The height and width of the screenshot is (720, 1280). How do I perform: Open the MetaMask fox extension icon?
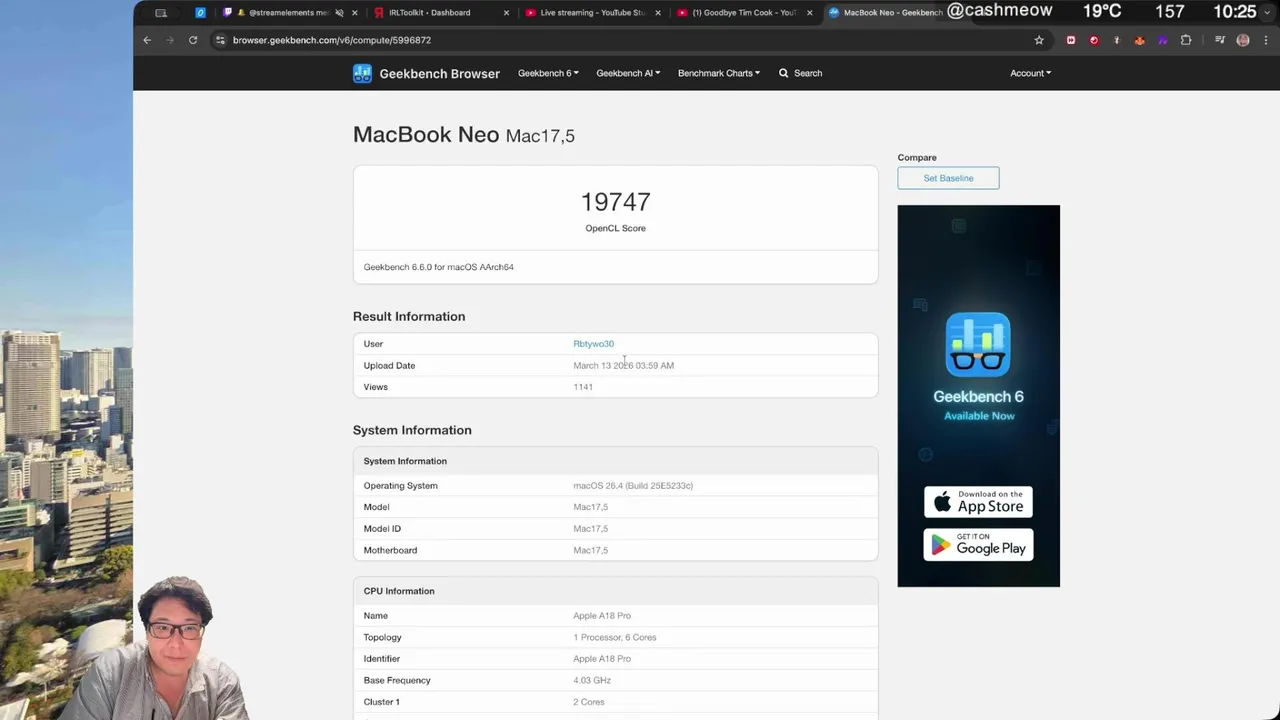pyautogui.click(x=1139, y=40)
